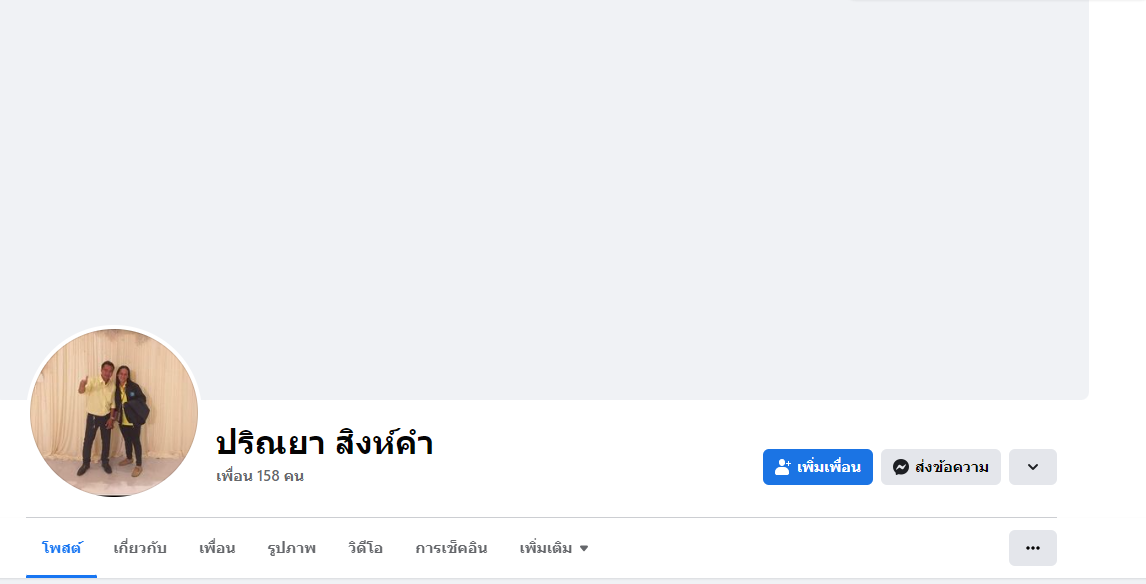Open the เกี่ยวกับ tab

click(140, 548)
